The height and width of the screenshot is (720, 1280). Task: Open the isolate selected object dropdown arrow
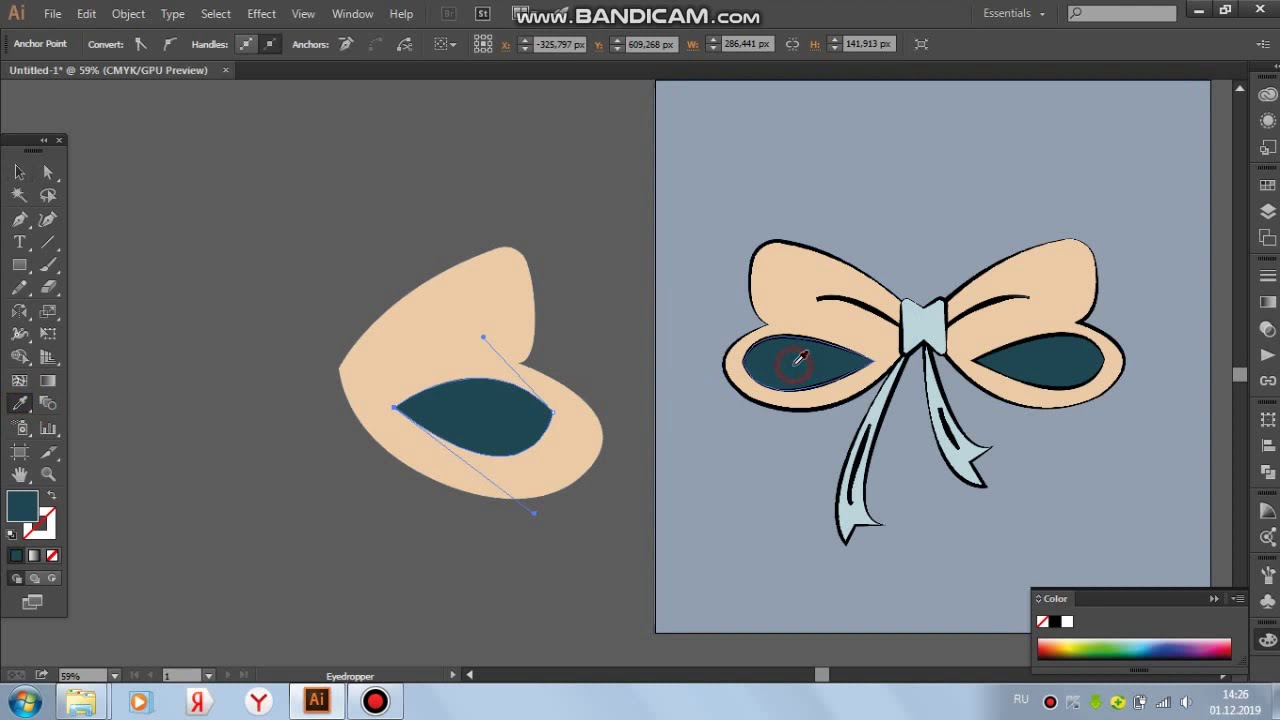(x=453, y=44)
